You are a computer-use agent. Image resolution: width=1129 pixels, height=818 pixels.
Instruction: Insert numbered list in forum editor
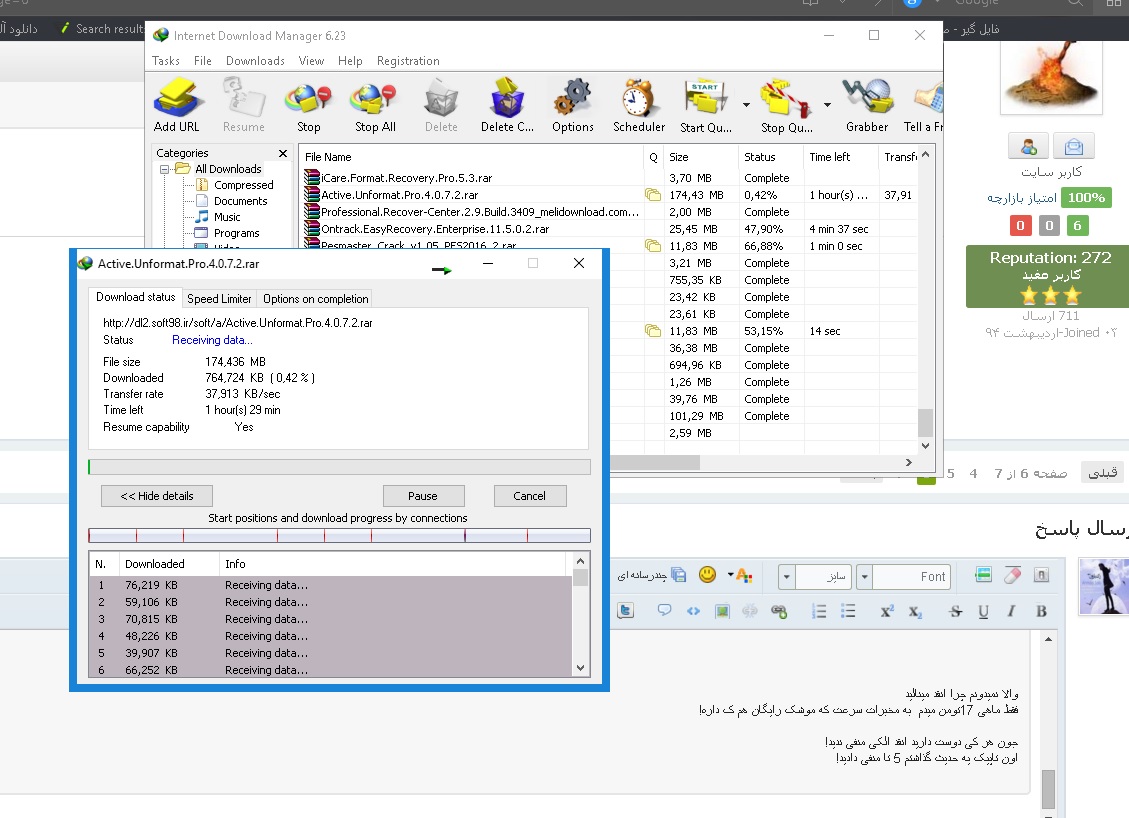pyautogui.click(x=819, y=611)
